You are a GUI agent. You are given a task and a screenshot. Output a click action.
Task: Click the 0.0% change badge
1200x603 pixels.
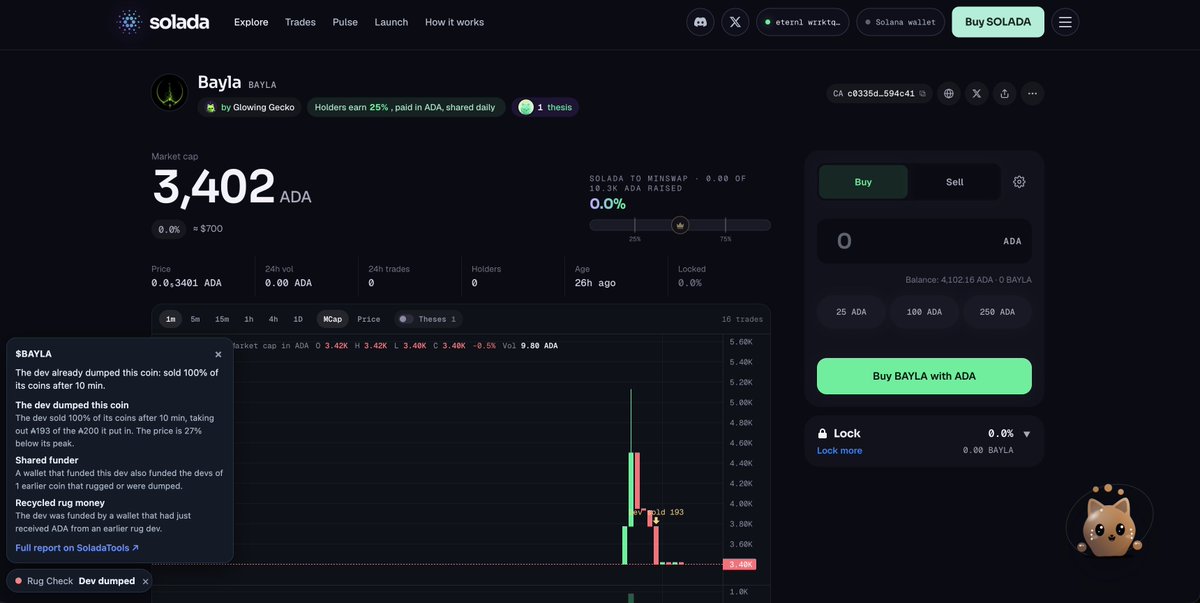click(169, 229)
